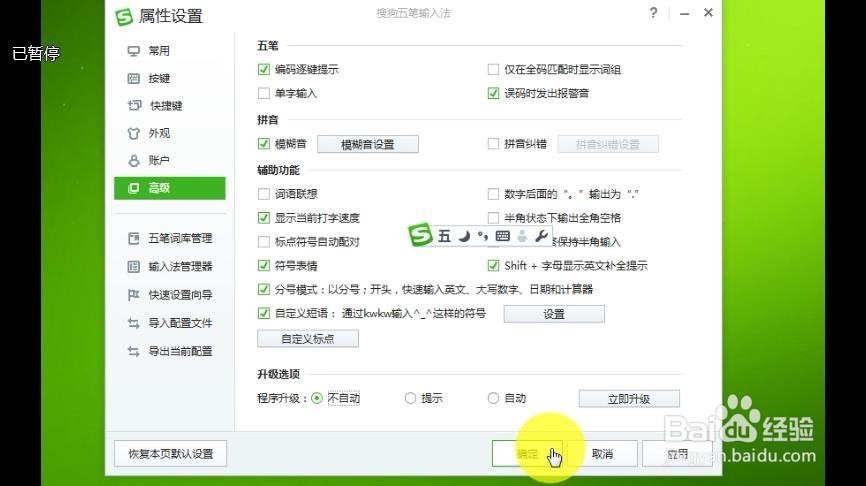The width and height of the screenshot is (866, 486).
Task: Click the arrows icon beside 导出当前配置
Action: coord(134,351)
